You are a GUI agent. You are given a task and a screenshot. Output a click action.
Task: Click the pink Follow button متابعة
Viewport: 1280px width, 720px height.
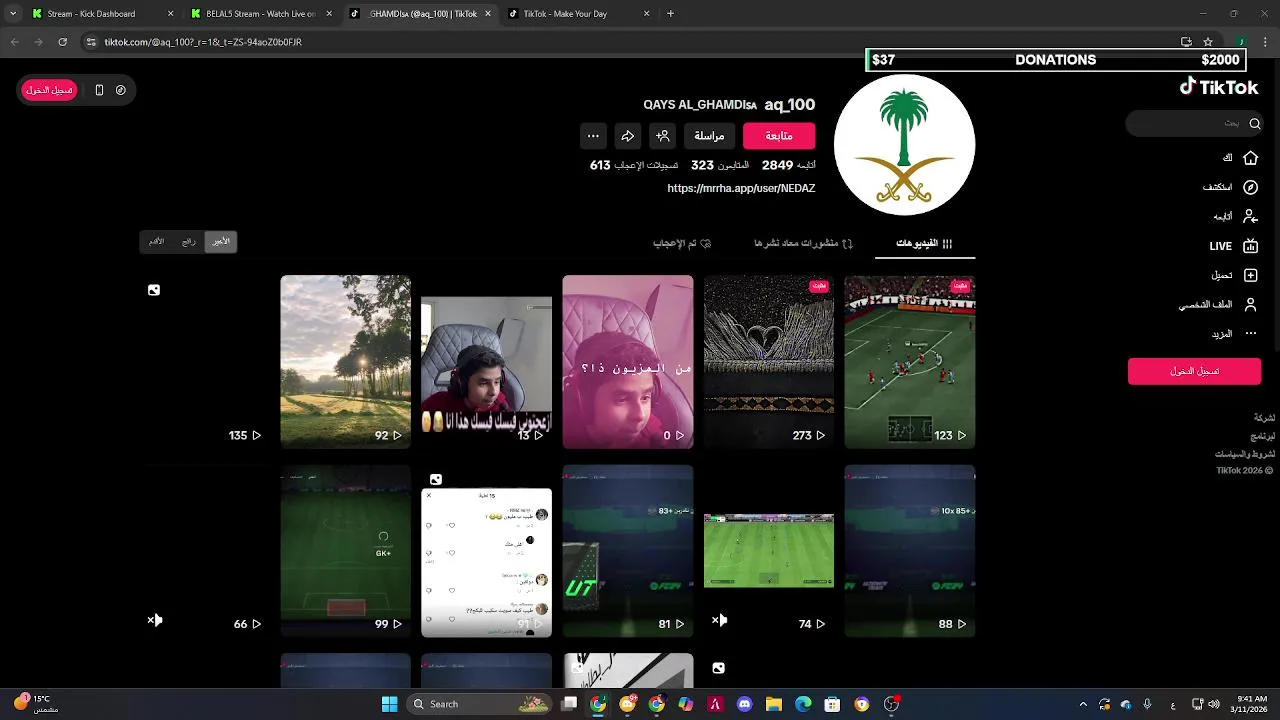(779, 136)
